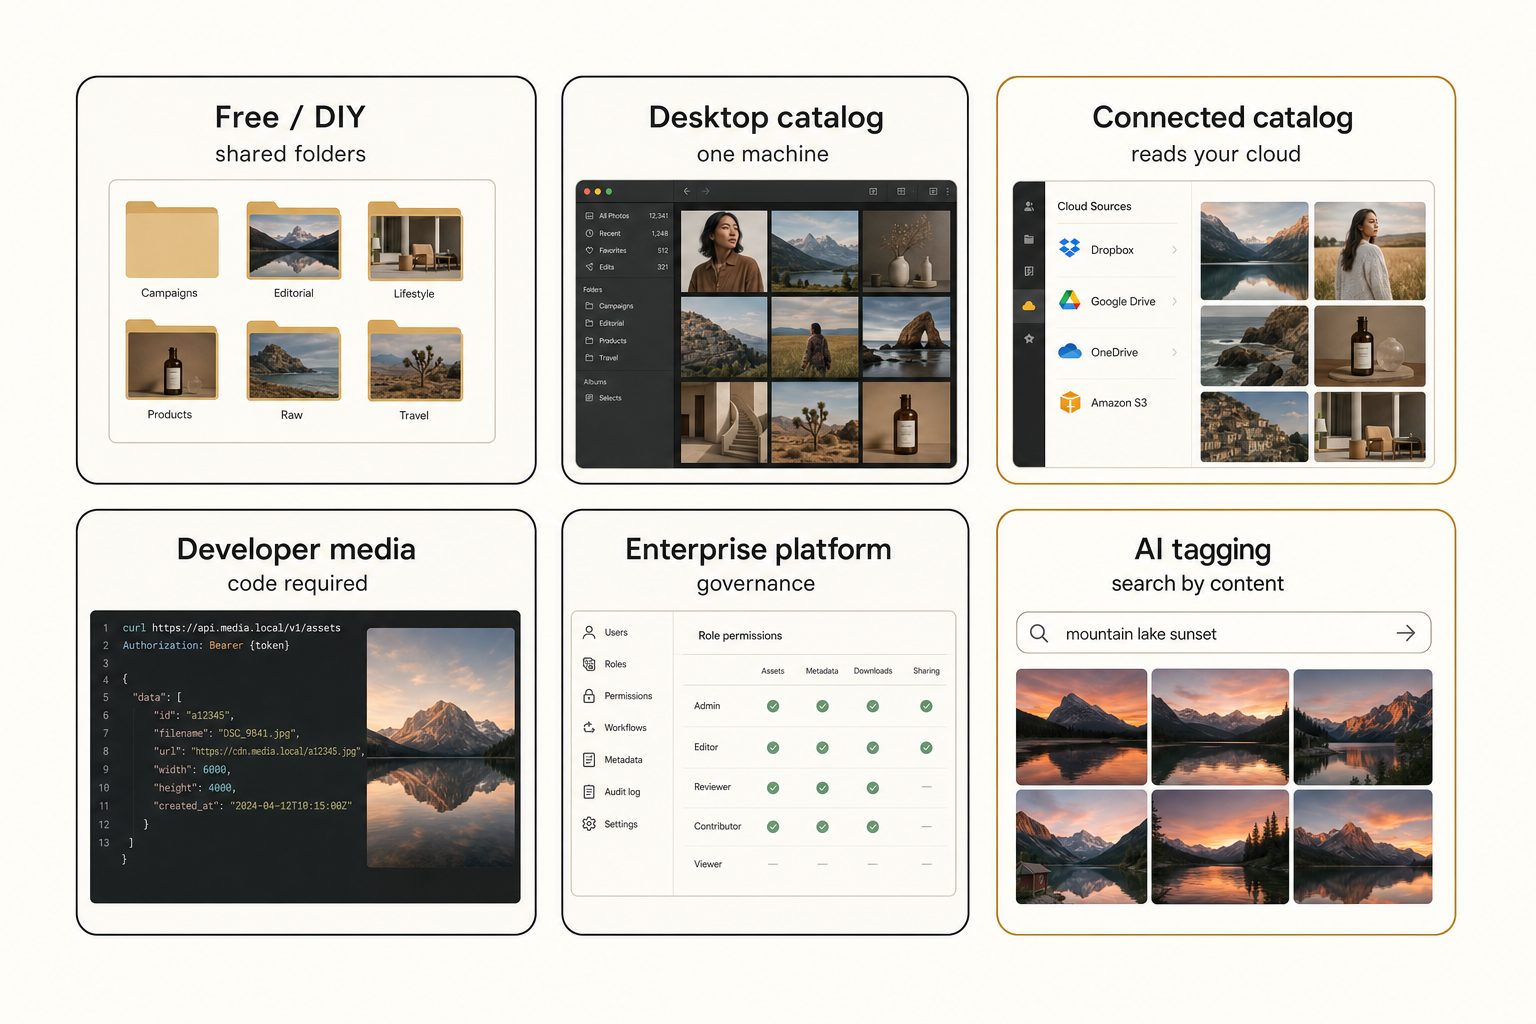Viewport: 1536px width, 1024px height.
Task: Open the Dropbox cloud source
Action: pos(1117,250)
